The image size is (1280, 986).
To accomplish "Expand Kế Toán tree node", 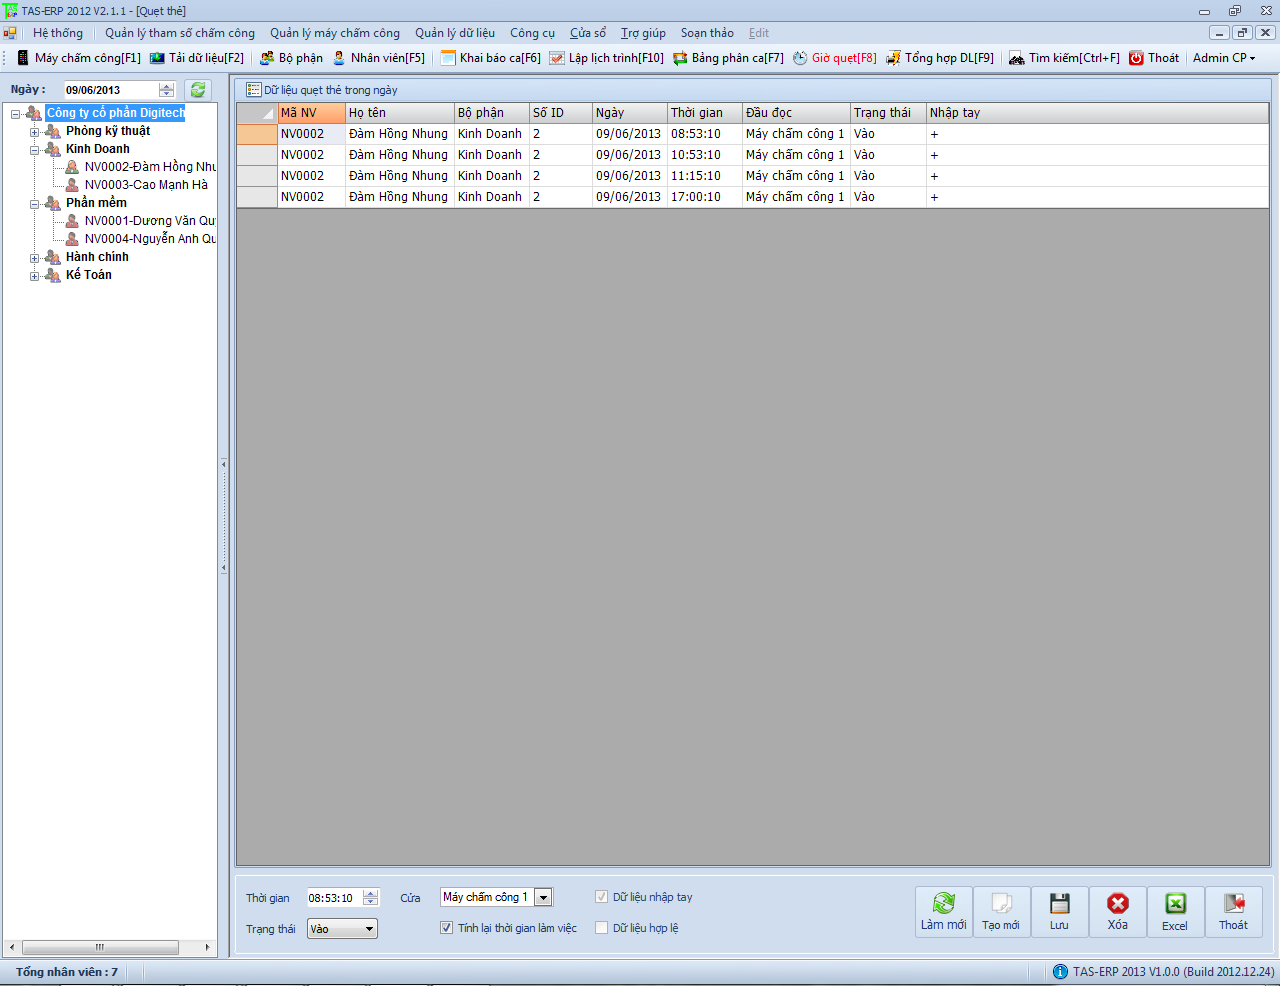I will (x=35, y=276).
